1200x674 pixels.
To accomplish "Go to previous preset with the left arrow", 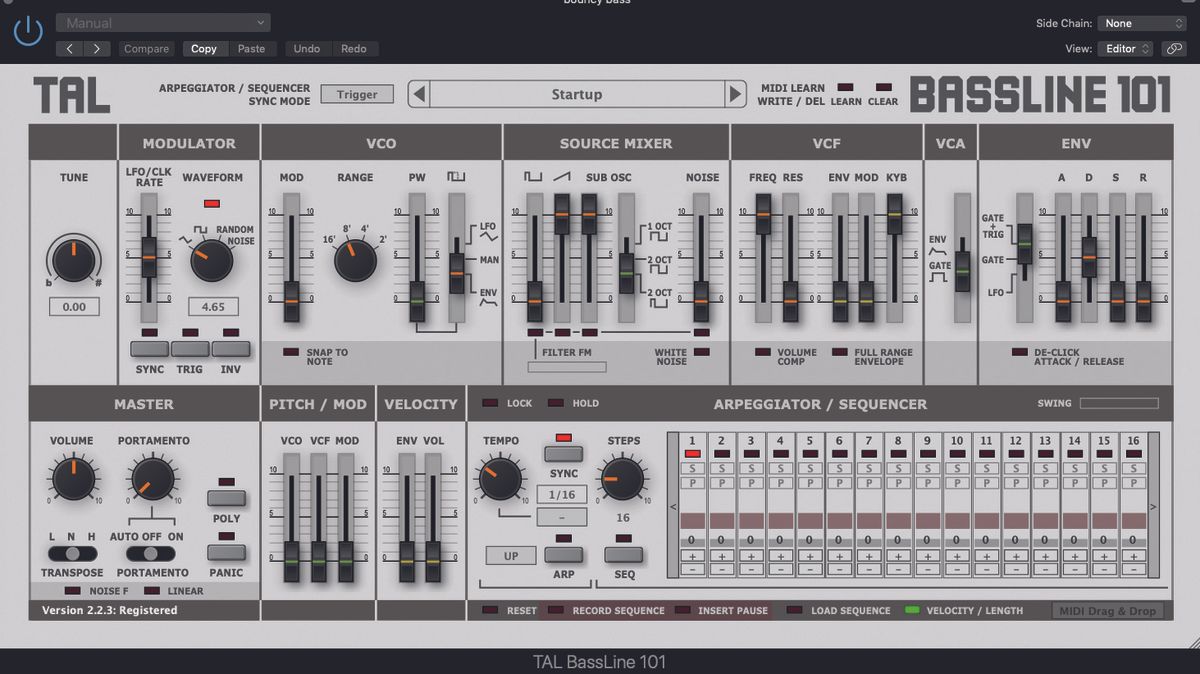I will (69, 47).
